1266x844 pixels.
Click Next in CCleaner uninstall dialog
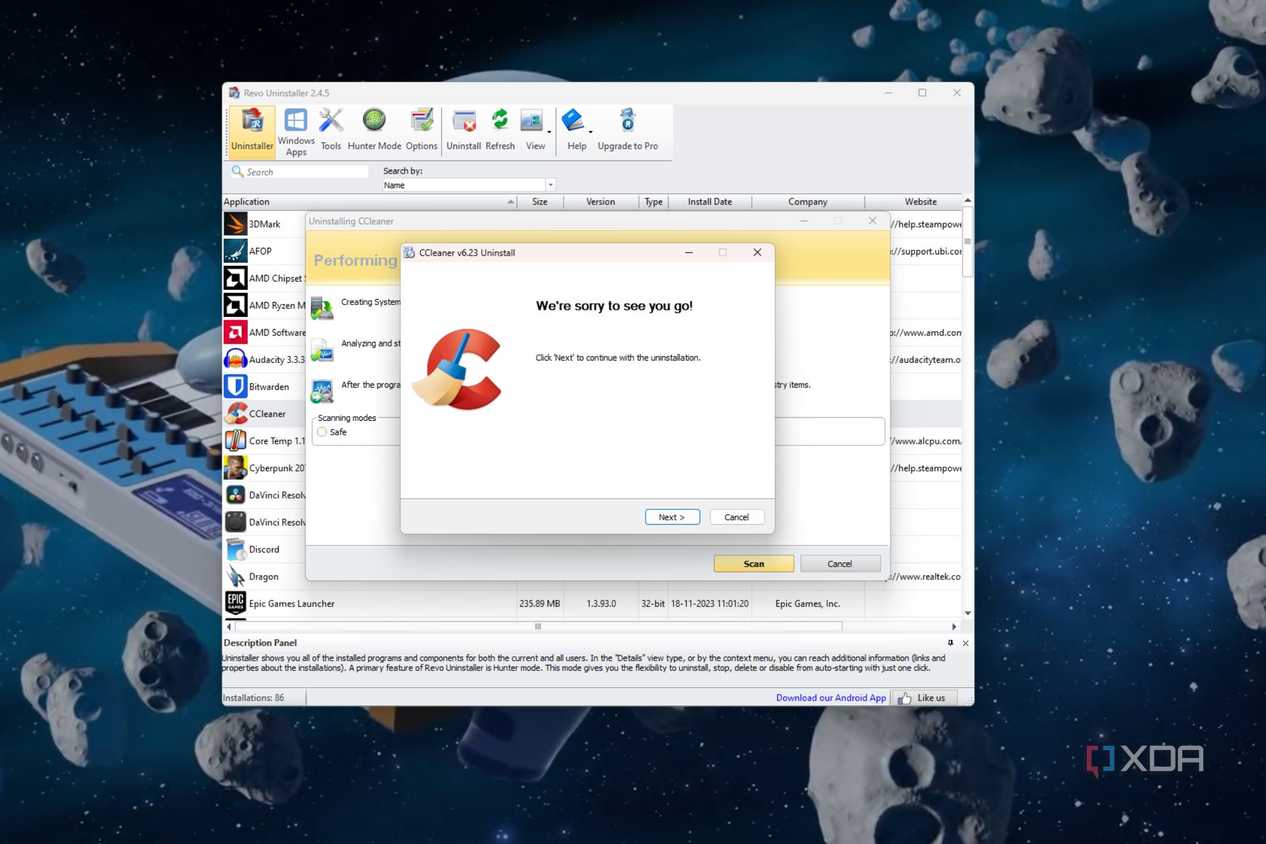tap(672, 517)
